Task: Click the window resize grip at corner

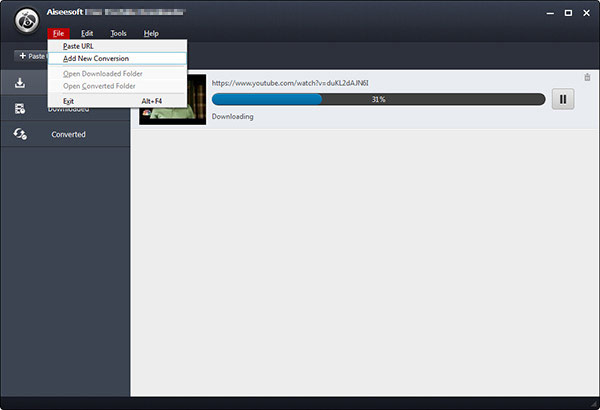Action: [x=594, y=404]
